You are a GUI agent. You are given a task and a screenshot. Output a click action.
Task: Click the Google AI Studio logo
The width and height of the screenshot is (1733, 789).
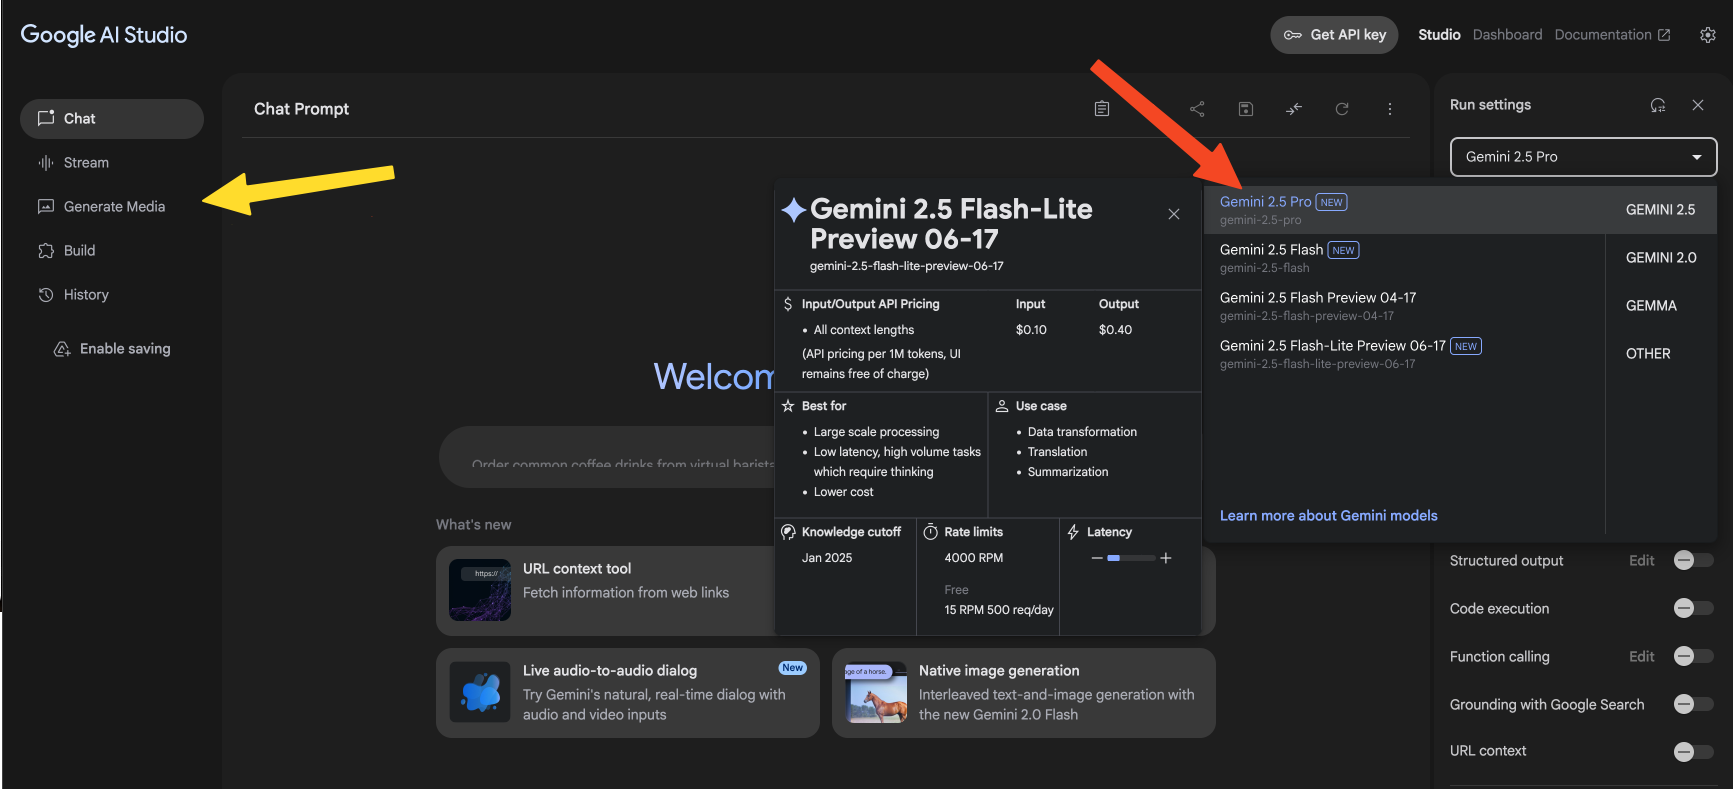[x=104, y=35]
